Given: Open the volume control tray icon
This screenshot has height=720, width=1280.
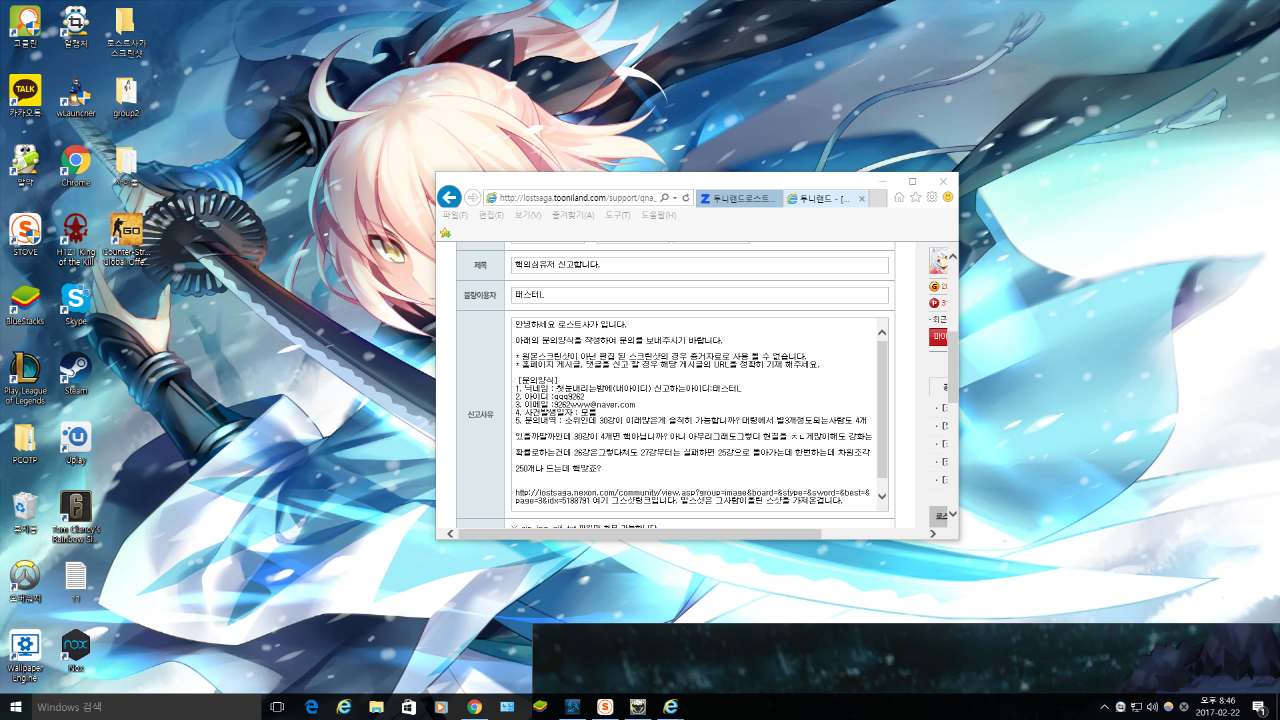Looking at the screenshot, I should coord(1152,707).
